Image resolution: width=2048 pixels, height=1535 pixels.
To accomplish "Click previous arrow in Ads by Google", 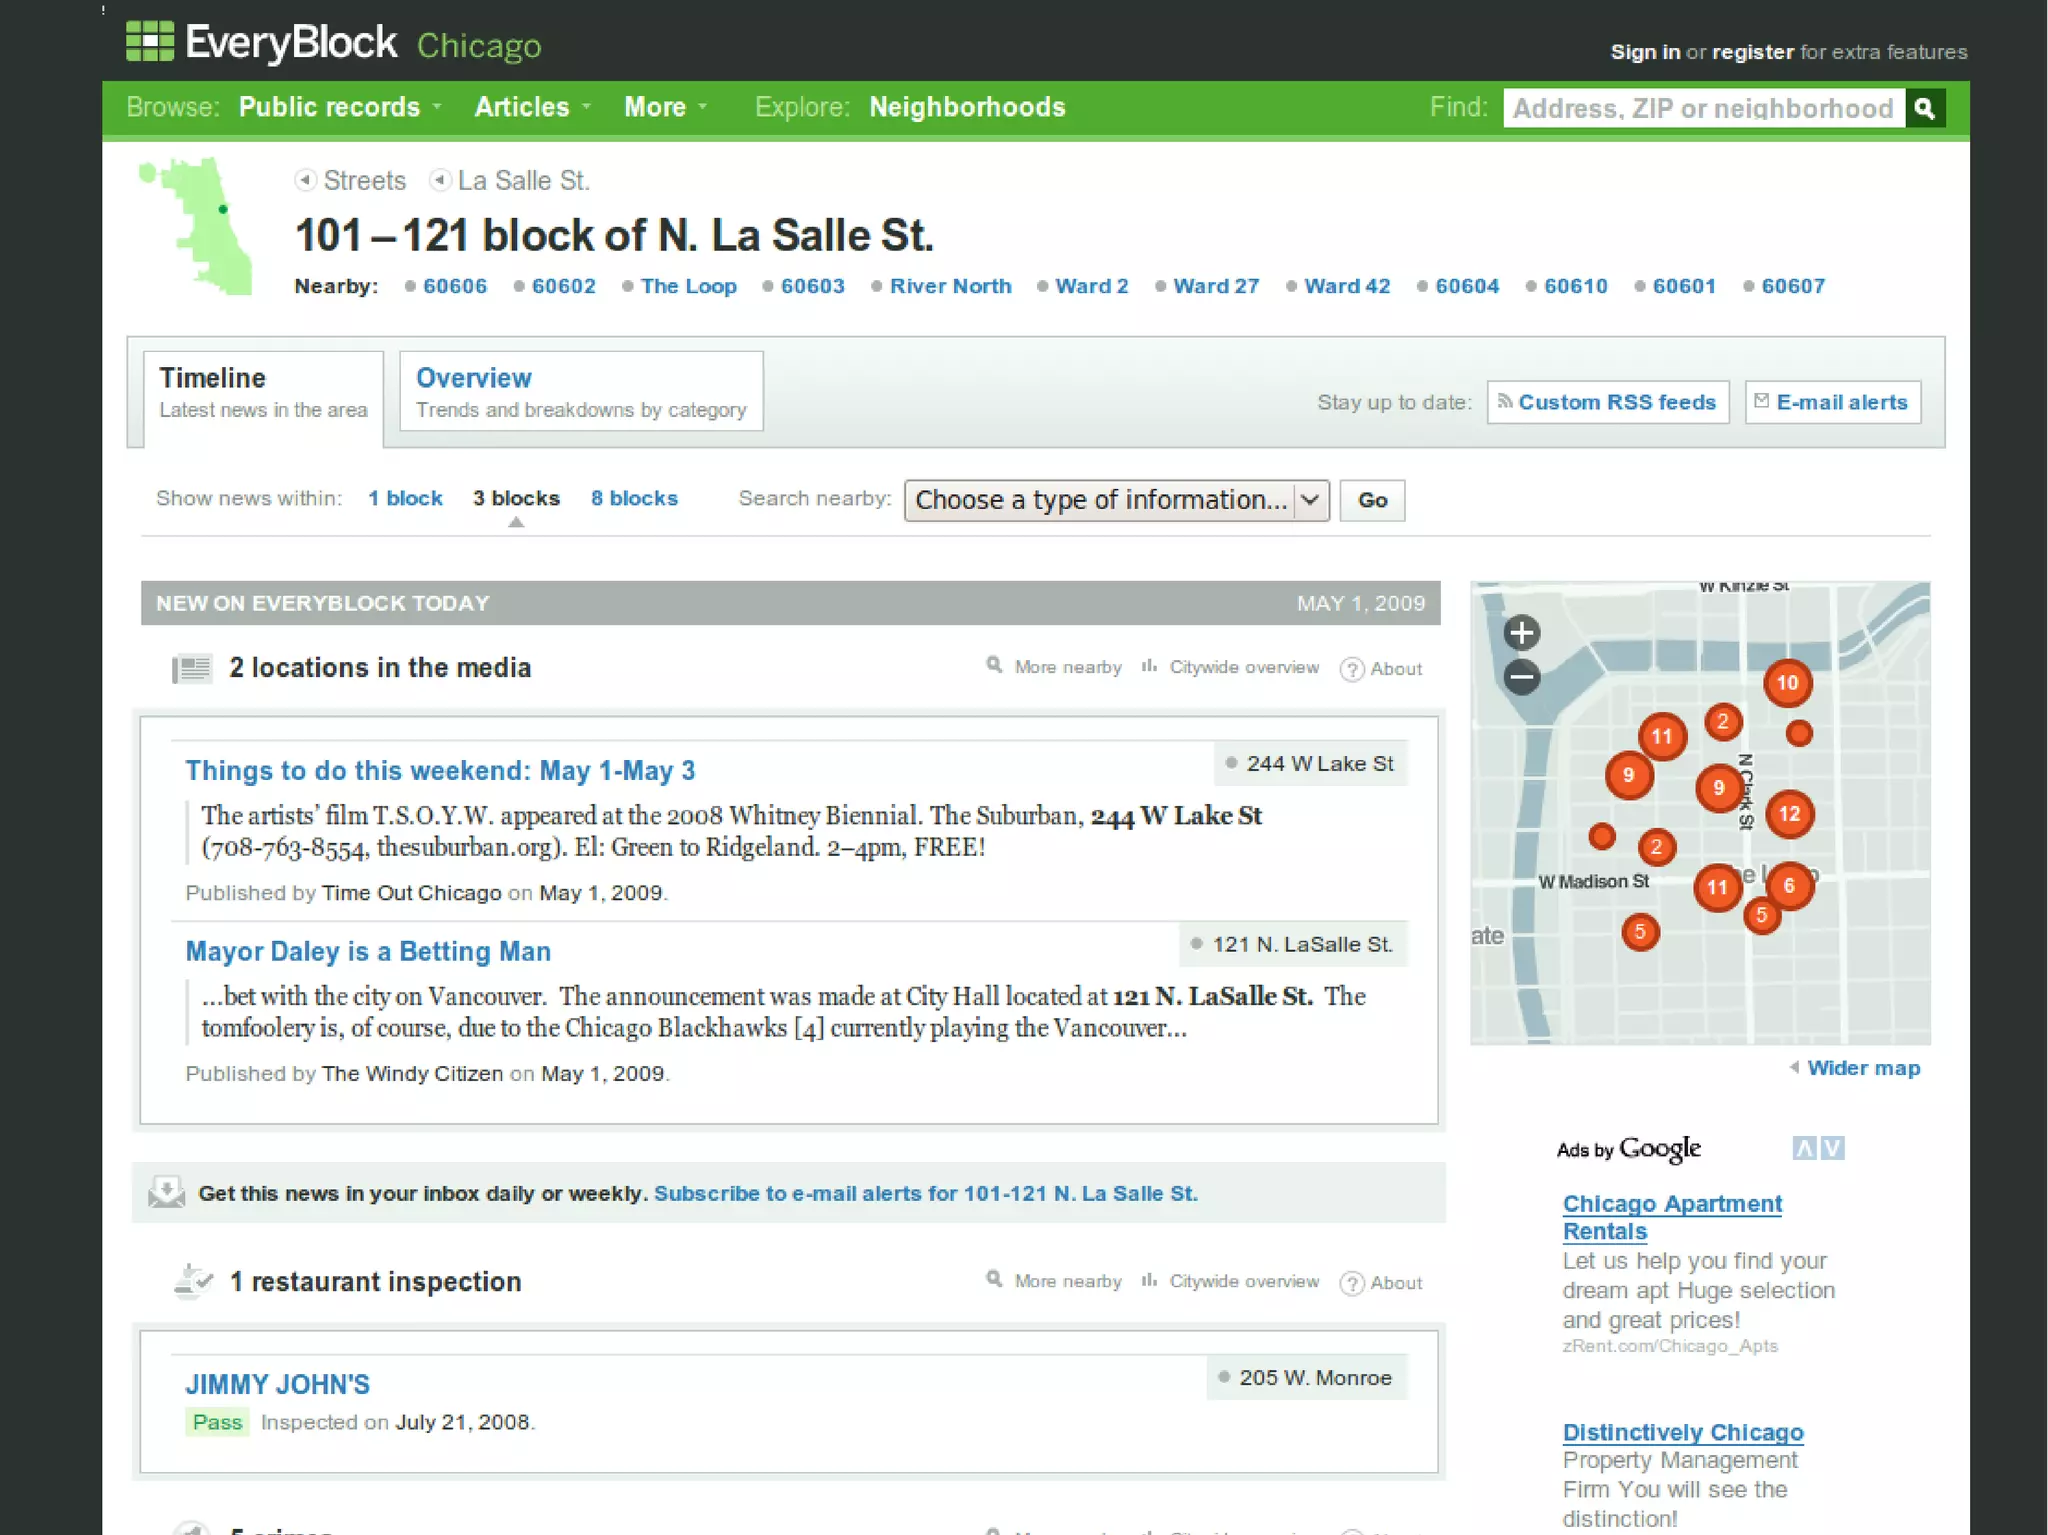I will point(1803,1148).
